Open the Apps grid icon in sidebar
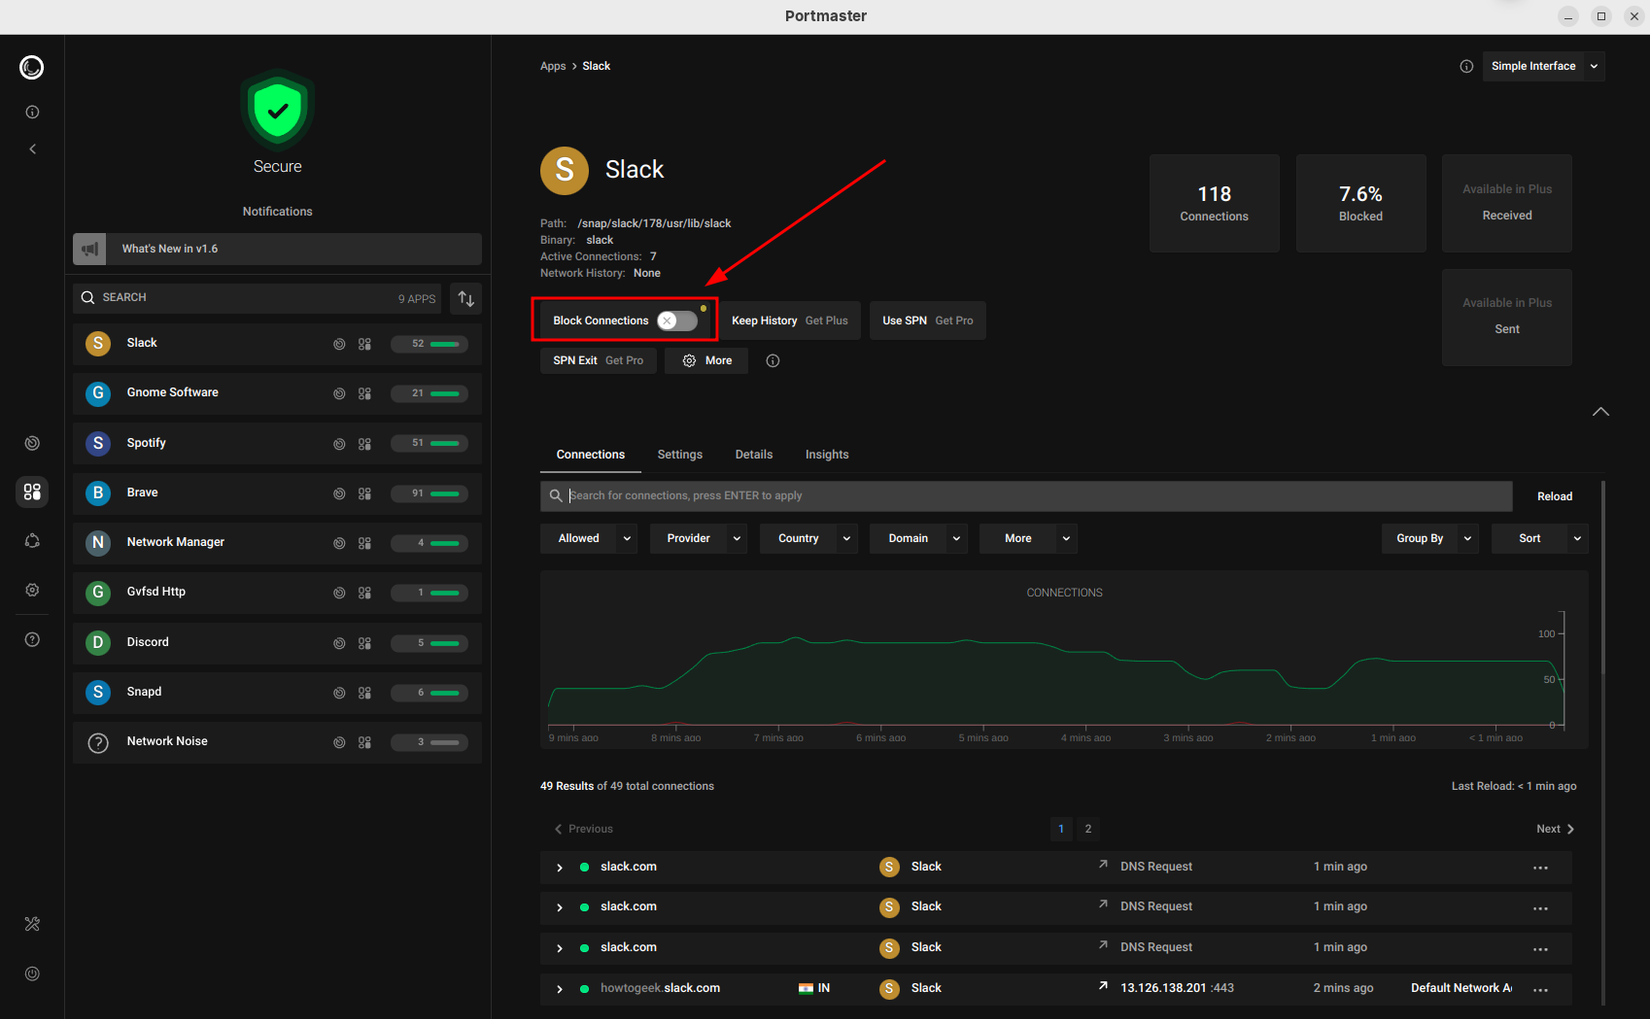Image resolution: width=1650 pixels, height=1019 pixels. click(32, 491)
